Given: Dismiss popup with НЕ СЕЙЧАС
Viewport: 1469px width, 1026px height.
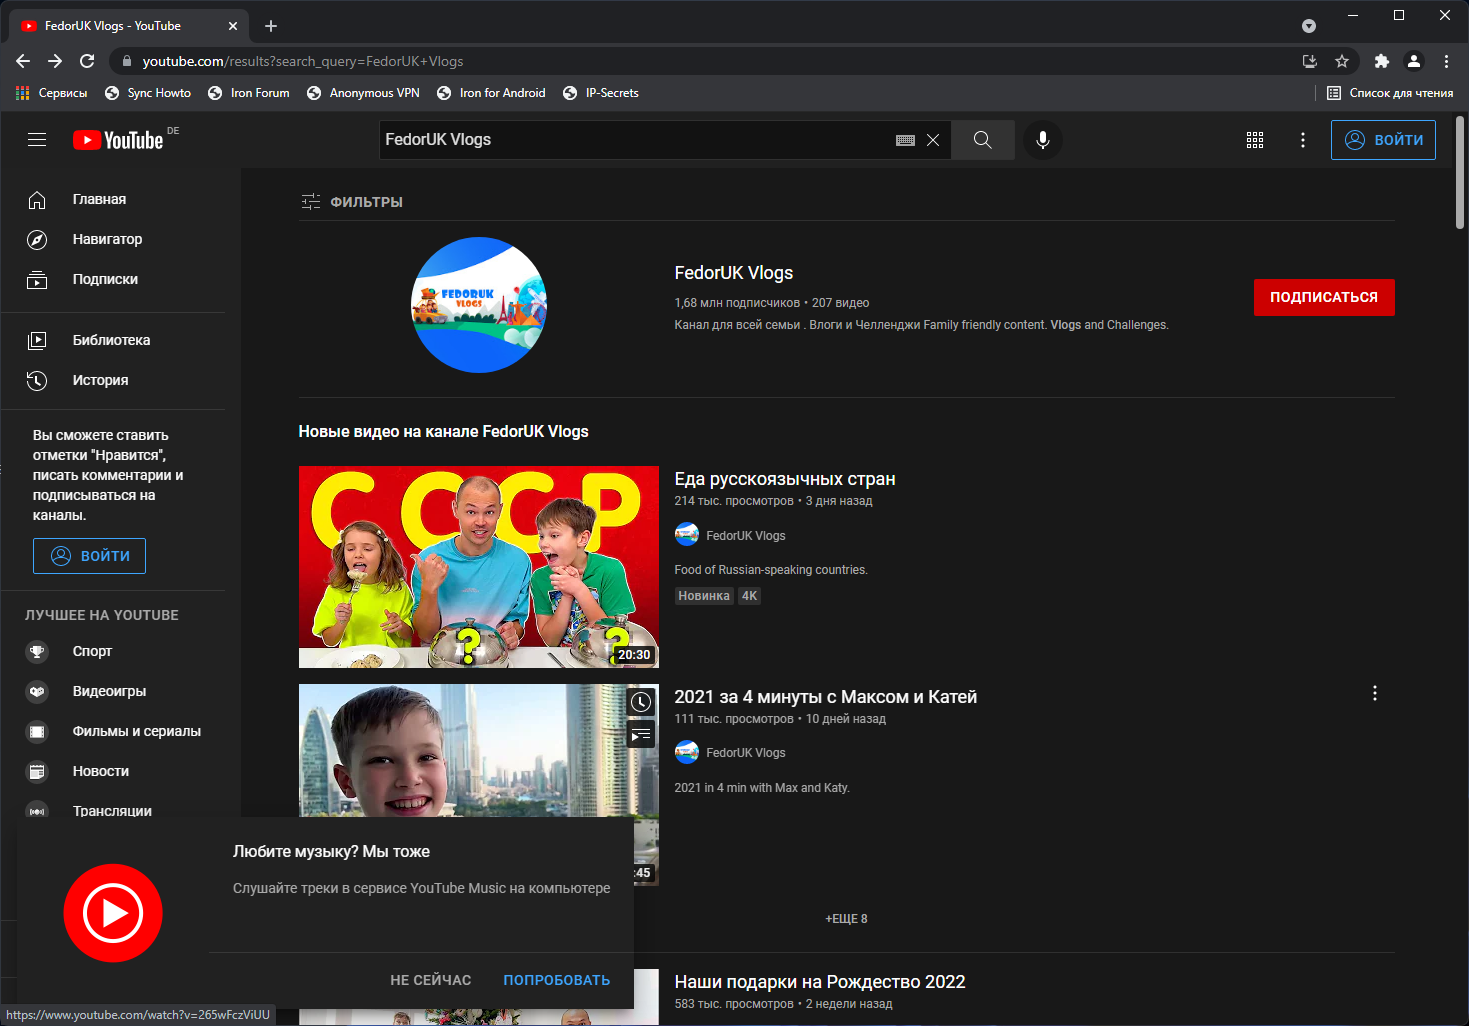Looking at the screenshot, I should 430,980.
